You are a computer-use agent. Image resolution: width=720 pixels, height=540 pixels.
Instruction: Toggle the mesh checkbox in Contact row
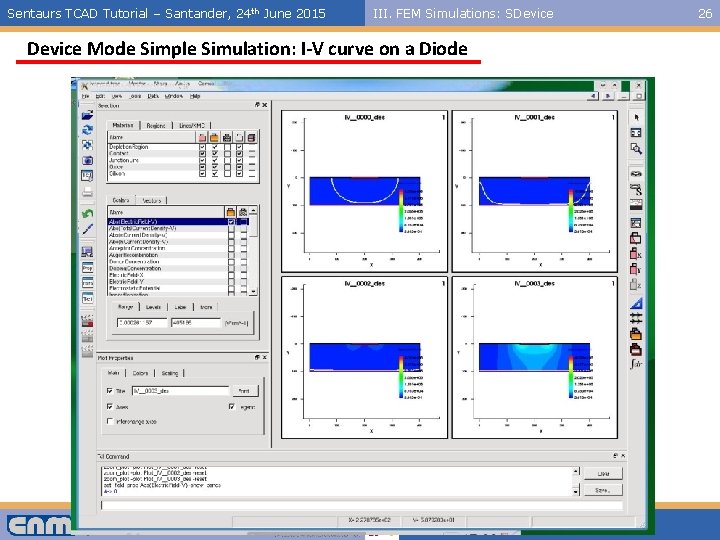point(227,153)
